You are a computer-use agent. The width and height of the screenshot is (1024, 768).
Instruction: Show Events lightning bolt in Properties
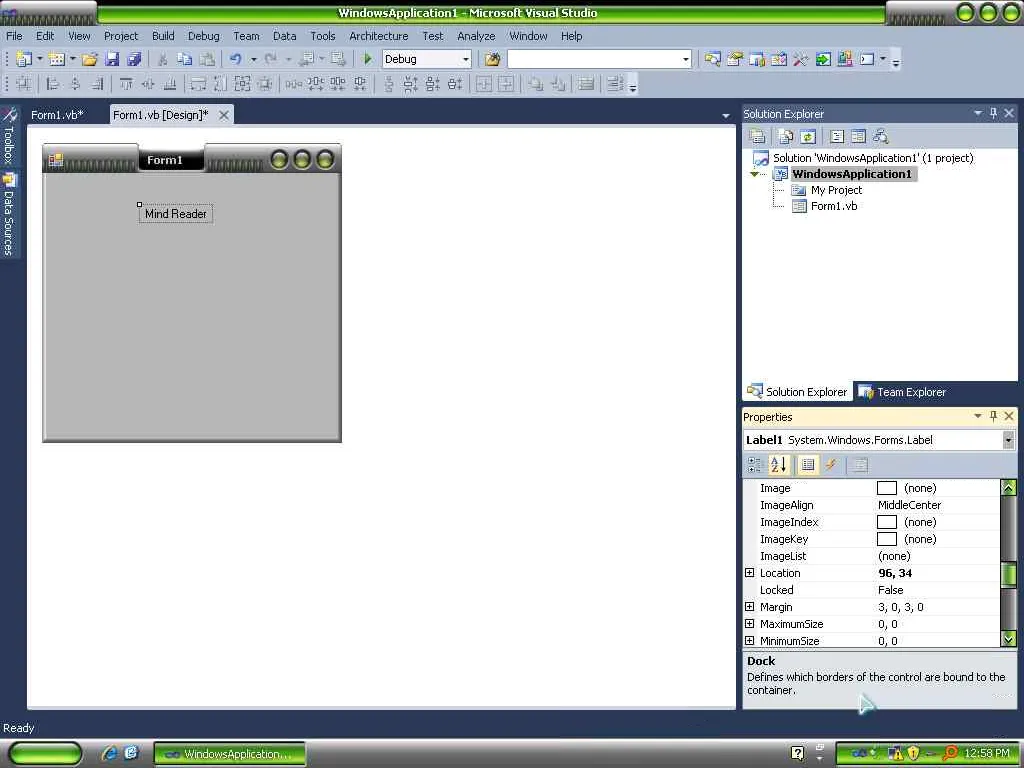[x=831, y=465]
